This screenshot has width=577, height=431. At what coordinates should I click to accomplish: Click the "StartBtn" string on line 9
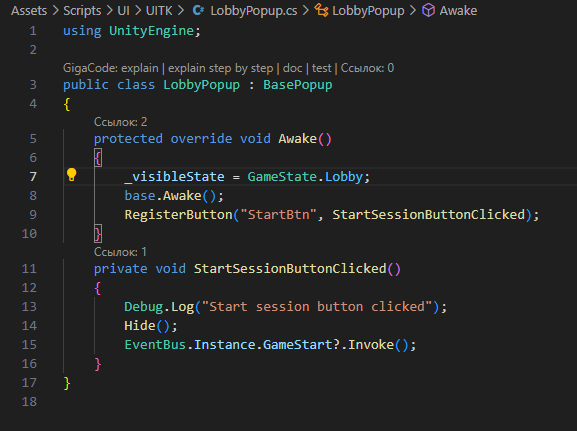pyautogui.click(x=278, y=215)
